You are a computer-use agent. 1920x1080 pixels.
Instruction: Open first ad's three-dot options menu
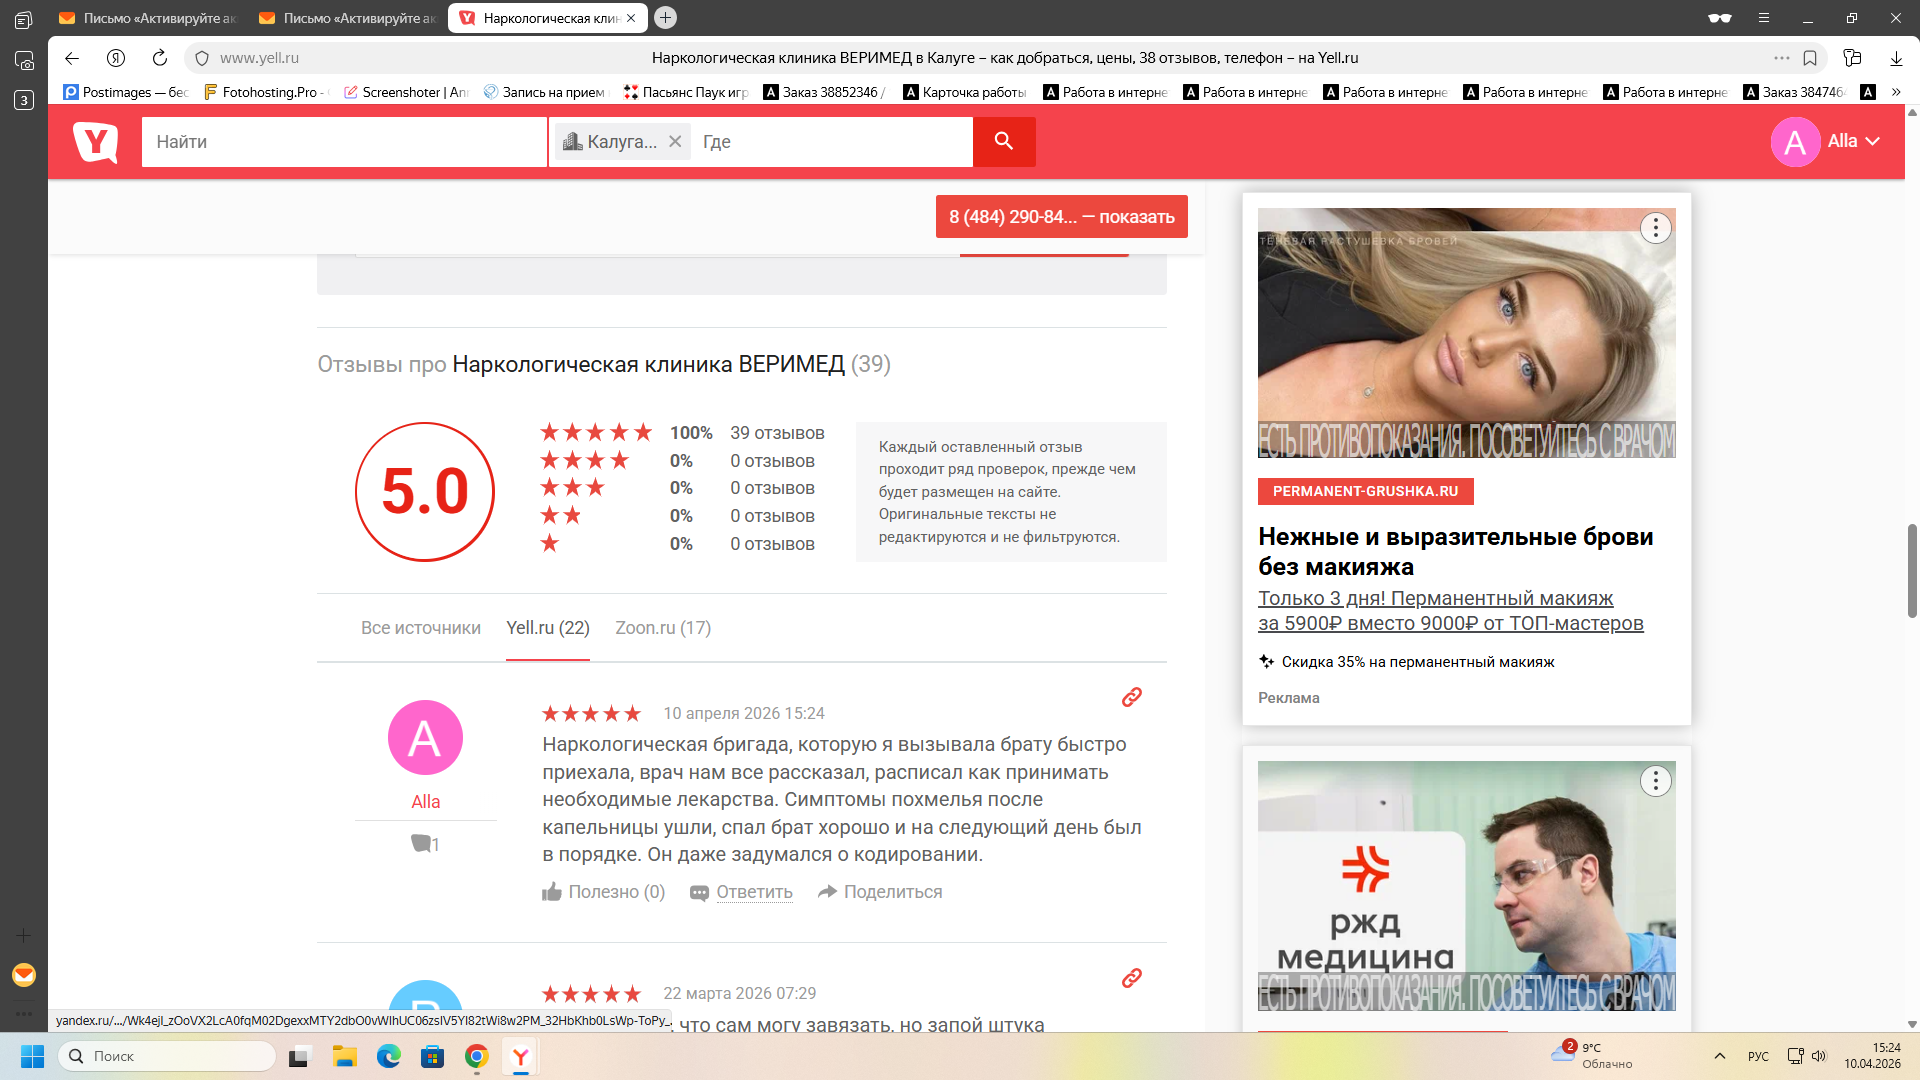[x=1655, y=228]
